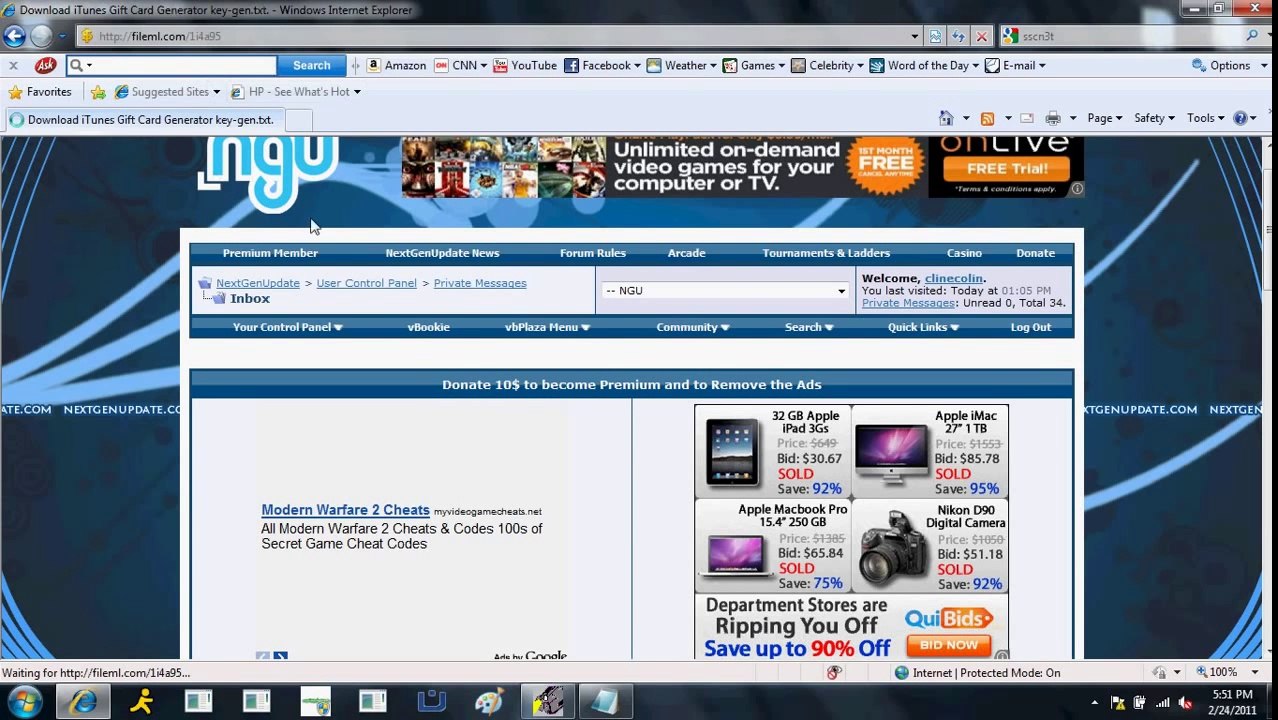This screenshot has width=1278, height=720.
Task: Click the Home icon in command bar
Action: (x=946, y=118)
